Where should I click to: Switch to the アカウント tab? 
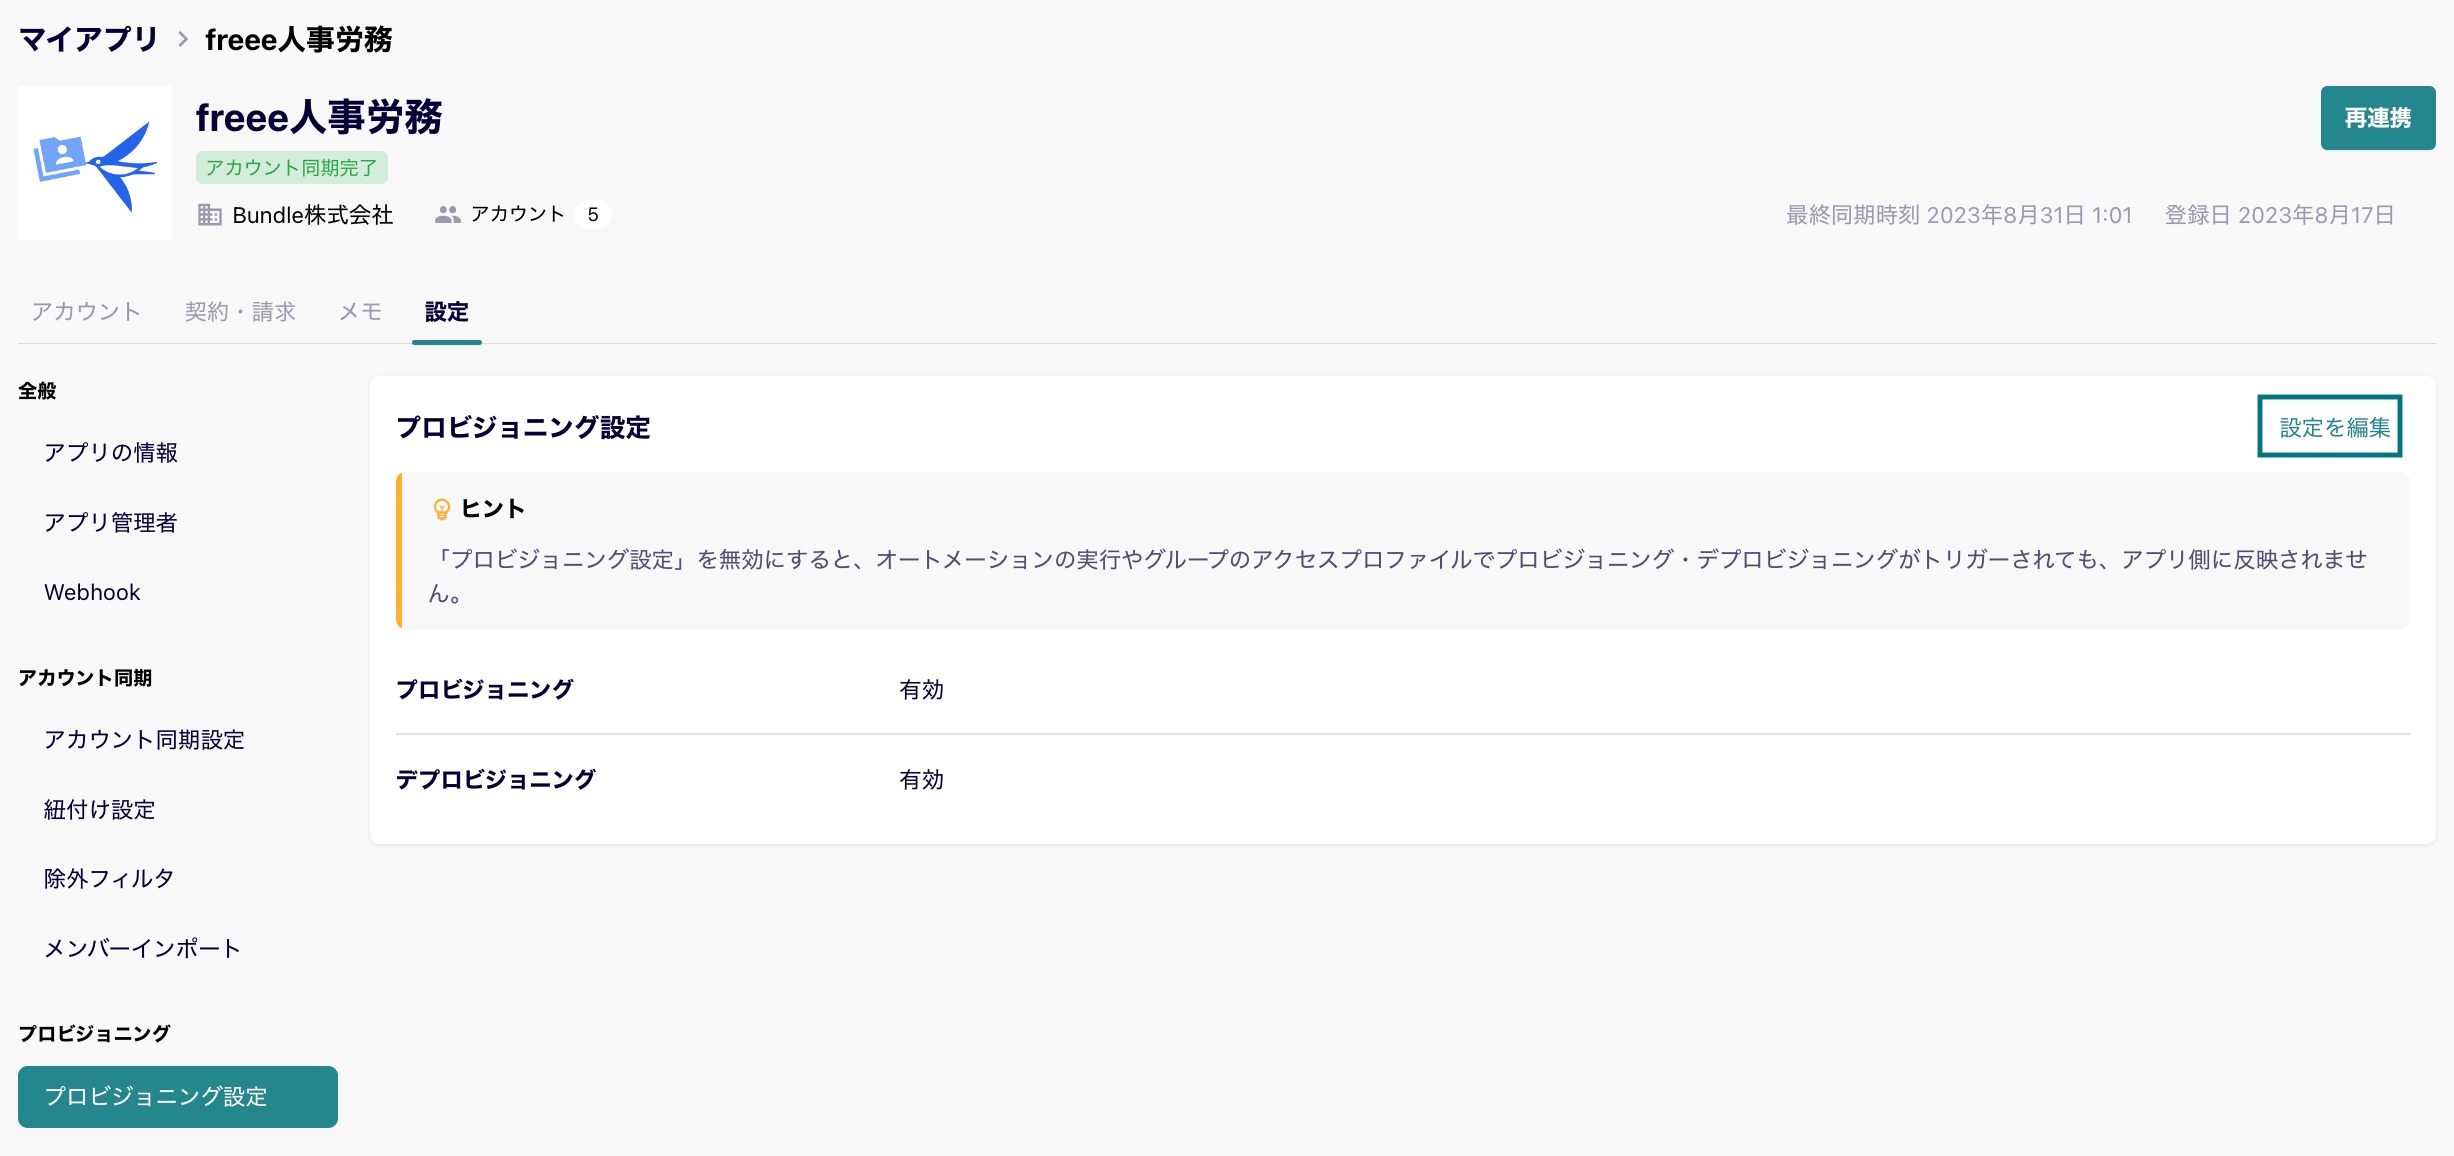tap(86, 312)
